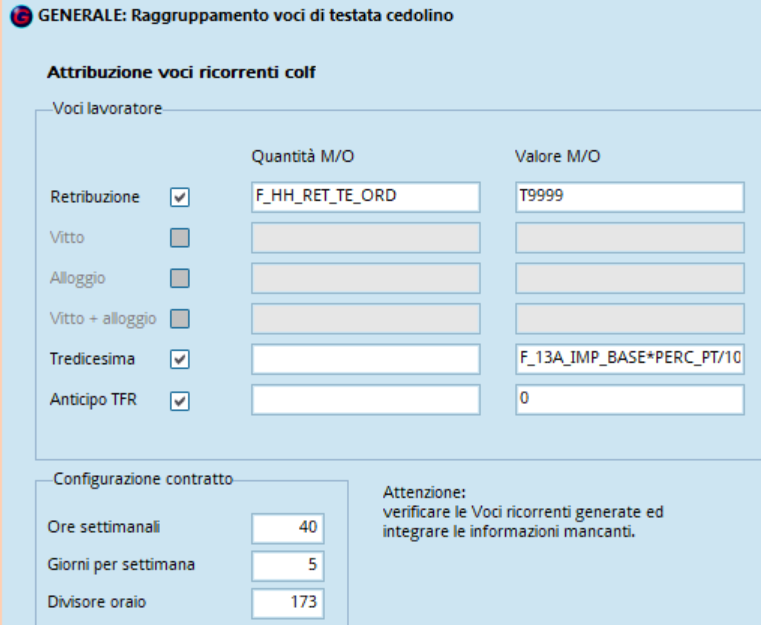Click the Retribuzione value field T9999
Image resolution: width=761 pixels, height=625 pixels.
629,197
